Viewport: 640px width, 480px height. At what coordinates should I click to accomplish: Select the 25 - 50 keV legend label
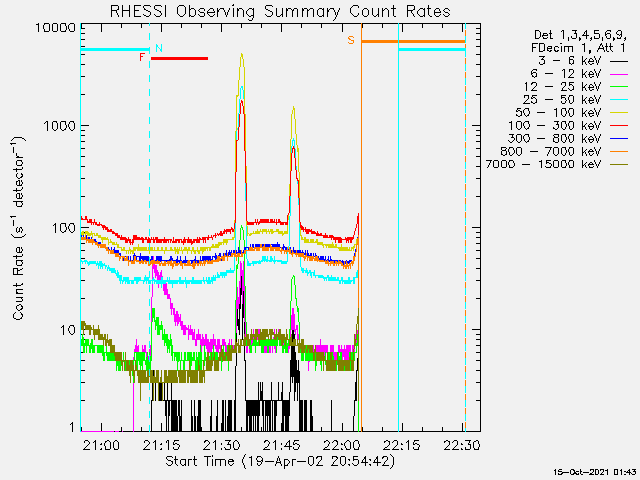click(561, 100)
